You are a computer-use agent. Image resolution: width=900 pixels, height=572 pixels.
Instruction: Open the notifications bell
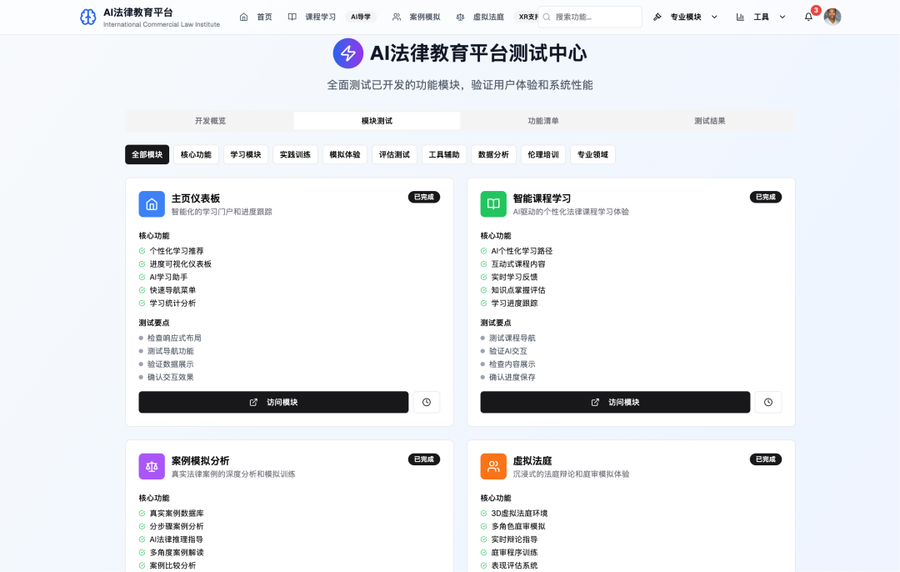[808, 17]
